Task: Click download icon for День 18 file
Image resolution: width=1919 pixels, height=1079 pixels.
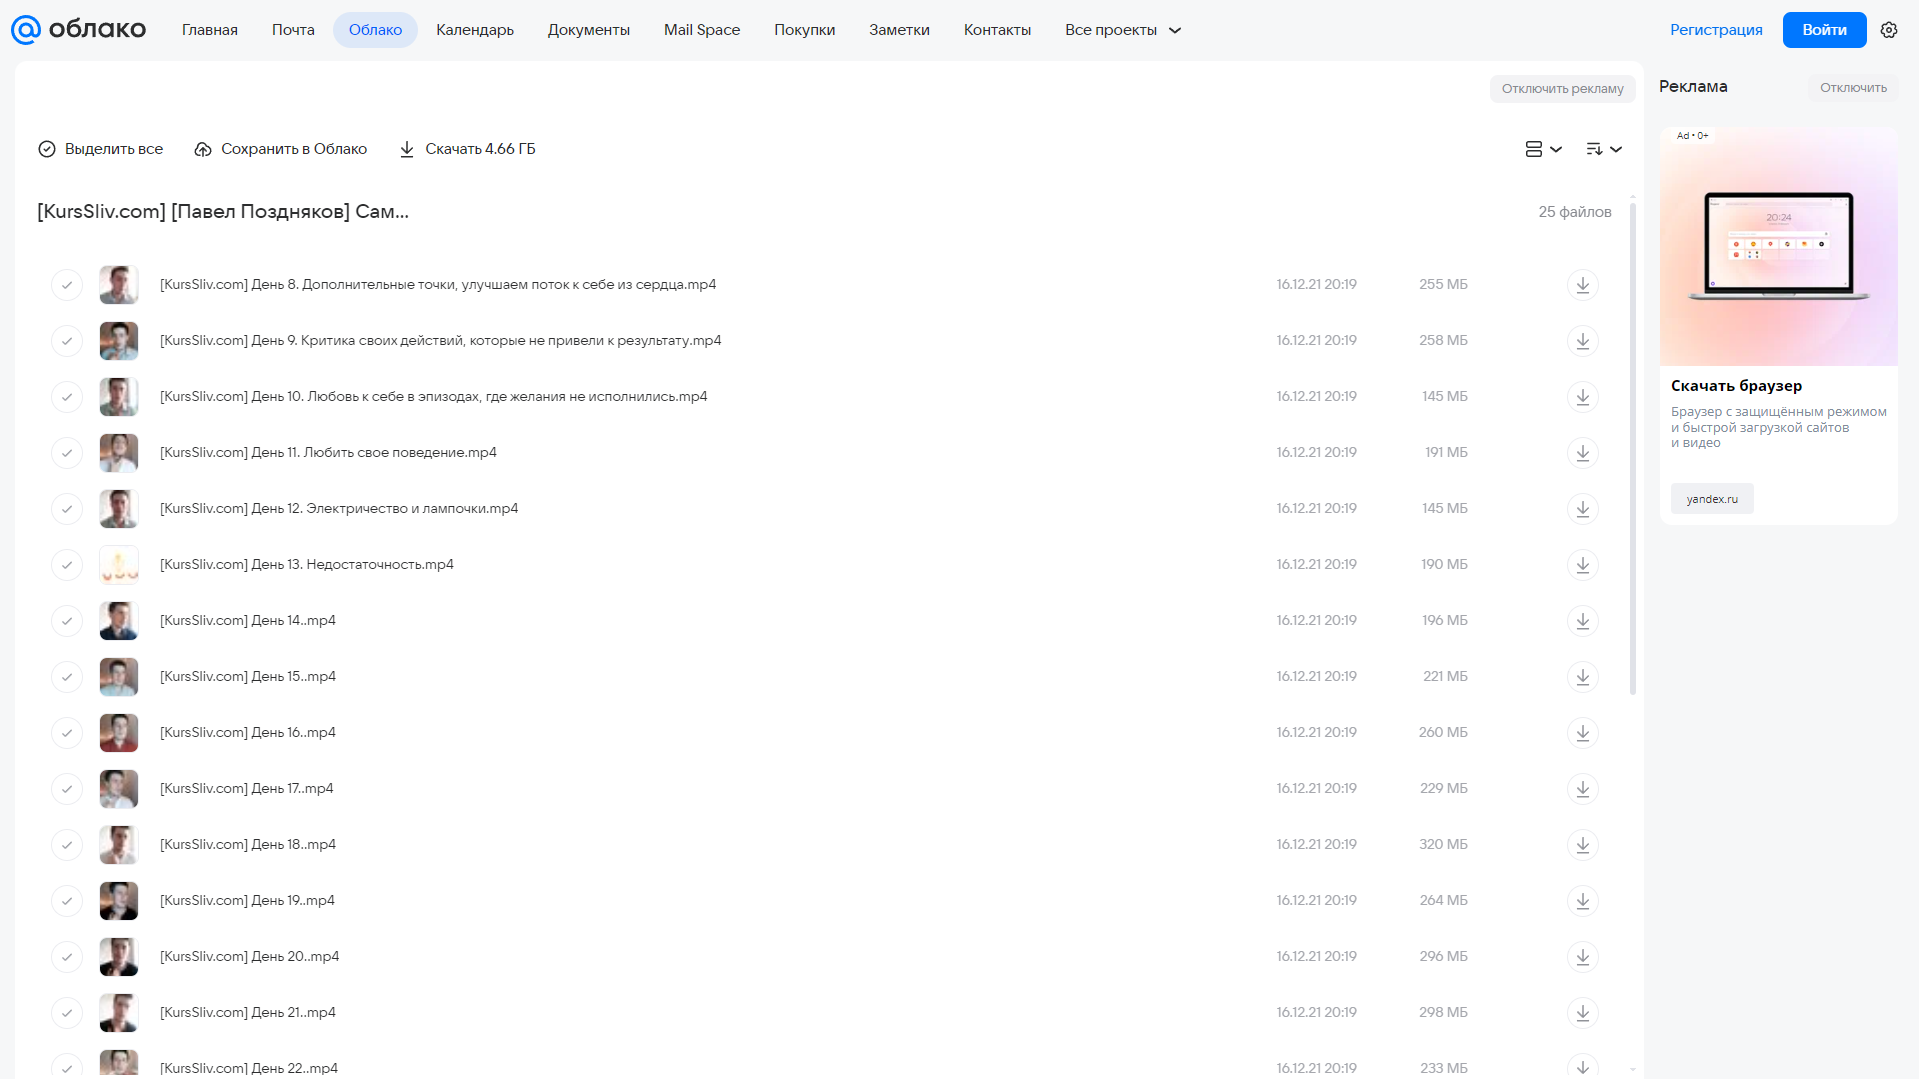Action: pos(1582,845)
